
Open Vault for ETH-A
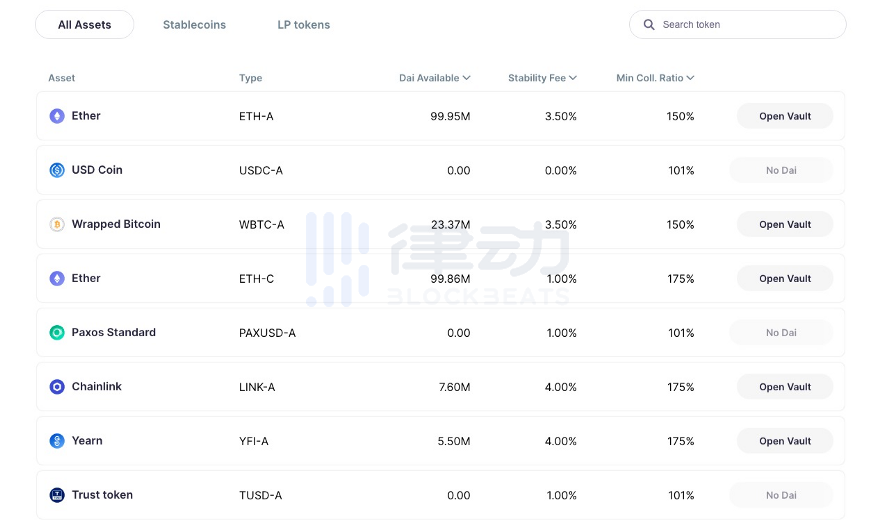pyautogui.click(x=785, y=116)
